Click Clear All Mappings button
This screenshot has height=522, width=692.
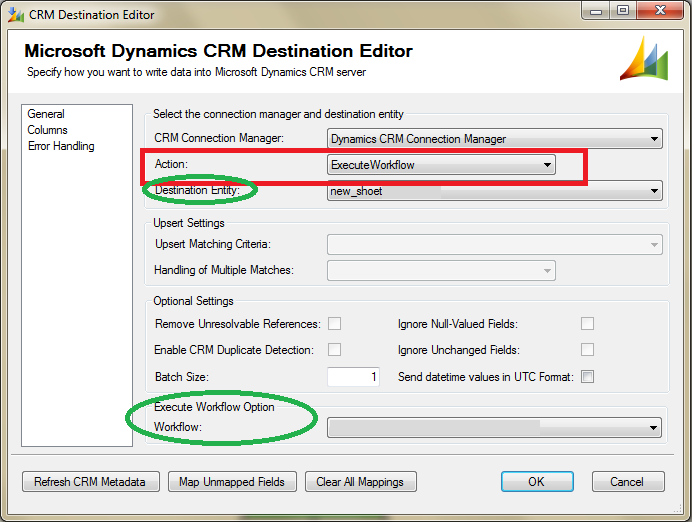point(361,481)
